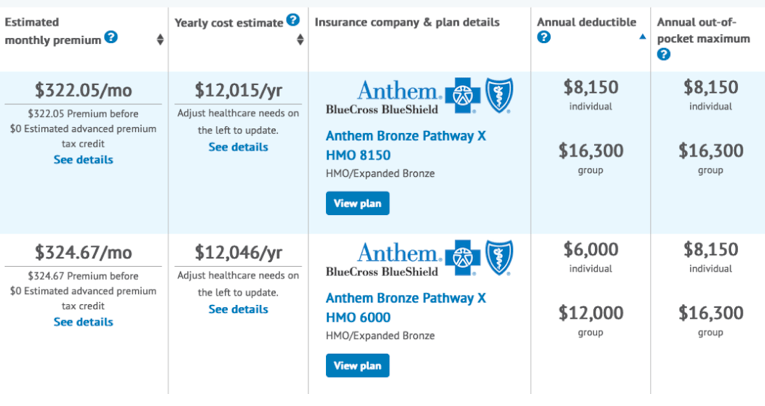Image resolution: width=765 pixels, height=406 pixels.
Task: See details under $322.05 premium
Action: coord(83,159)
